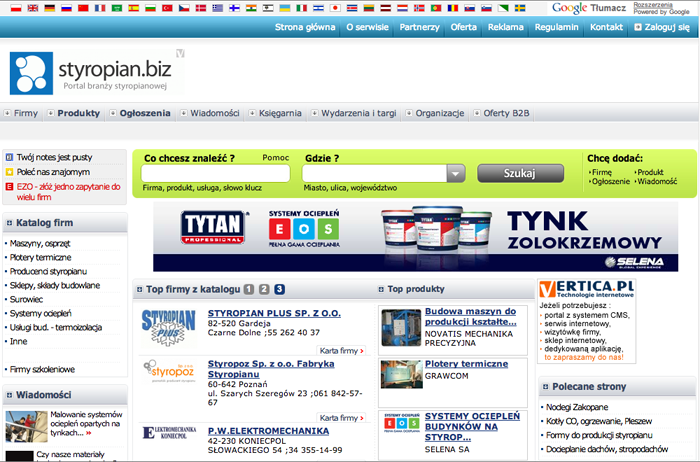The image size is (700, 462).
Task: Click the Russian flag icon
Action: coord(67,8)
